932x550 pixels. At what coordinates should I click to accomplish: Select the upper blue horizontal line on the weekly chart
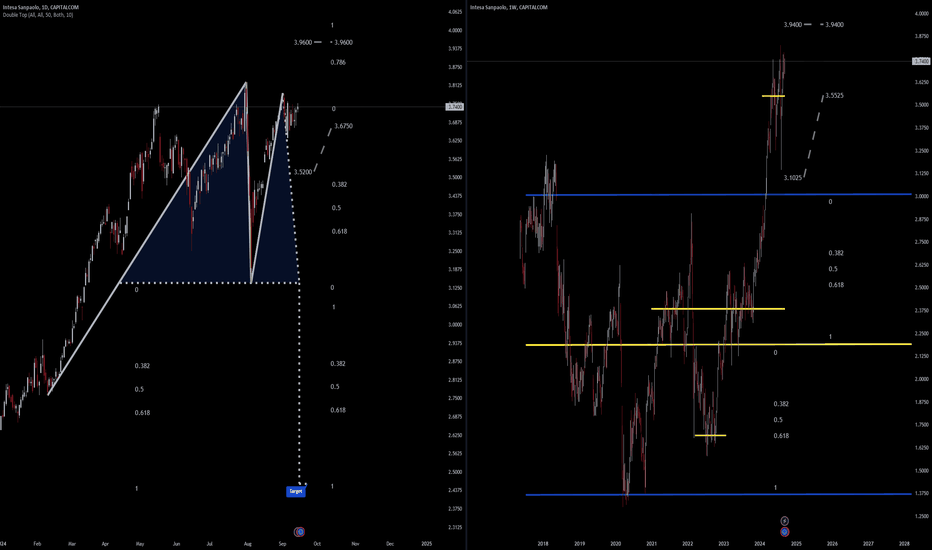(719, 194)
